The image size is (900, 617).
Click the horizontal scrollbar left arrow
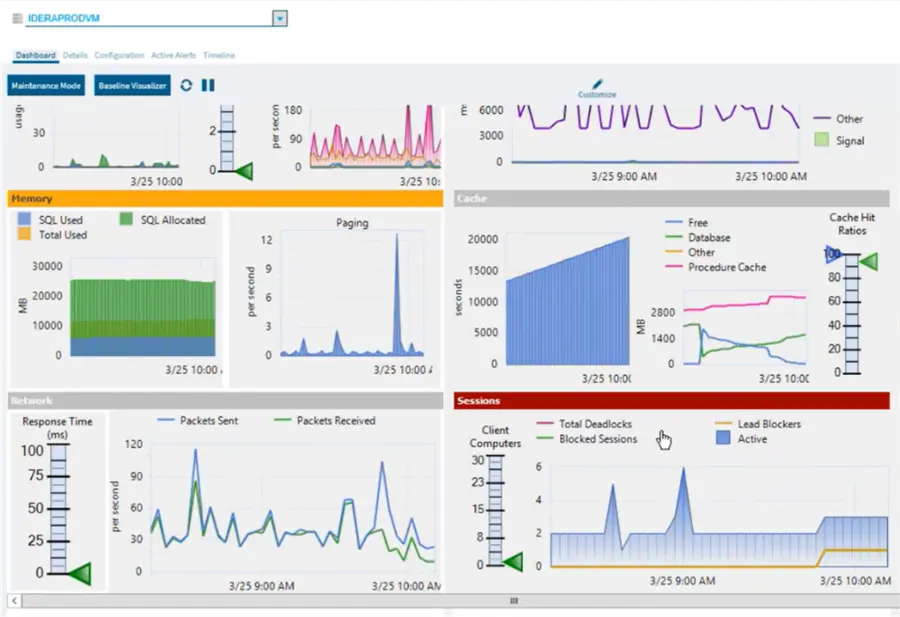click(14, 601)
